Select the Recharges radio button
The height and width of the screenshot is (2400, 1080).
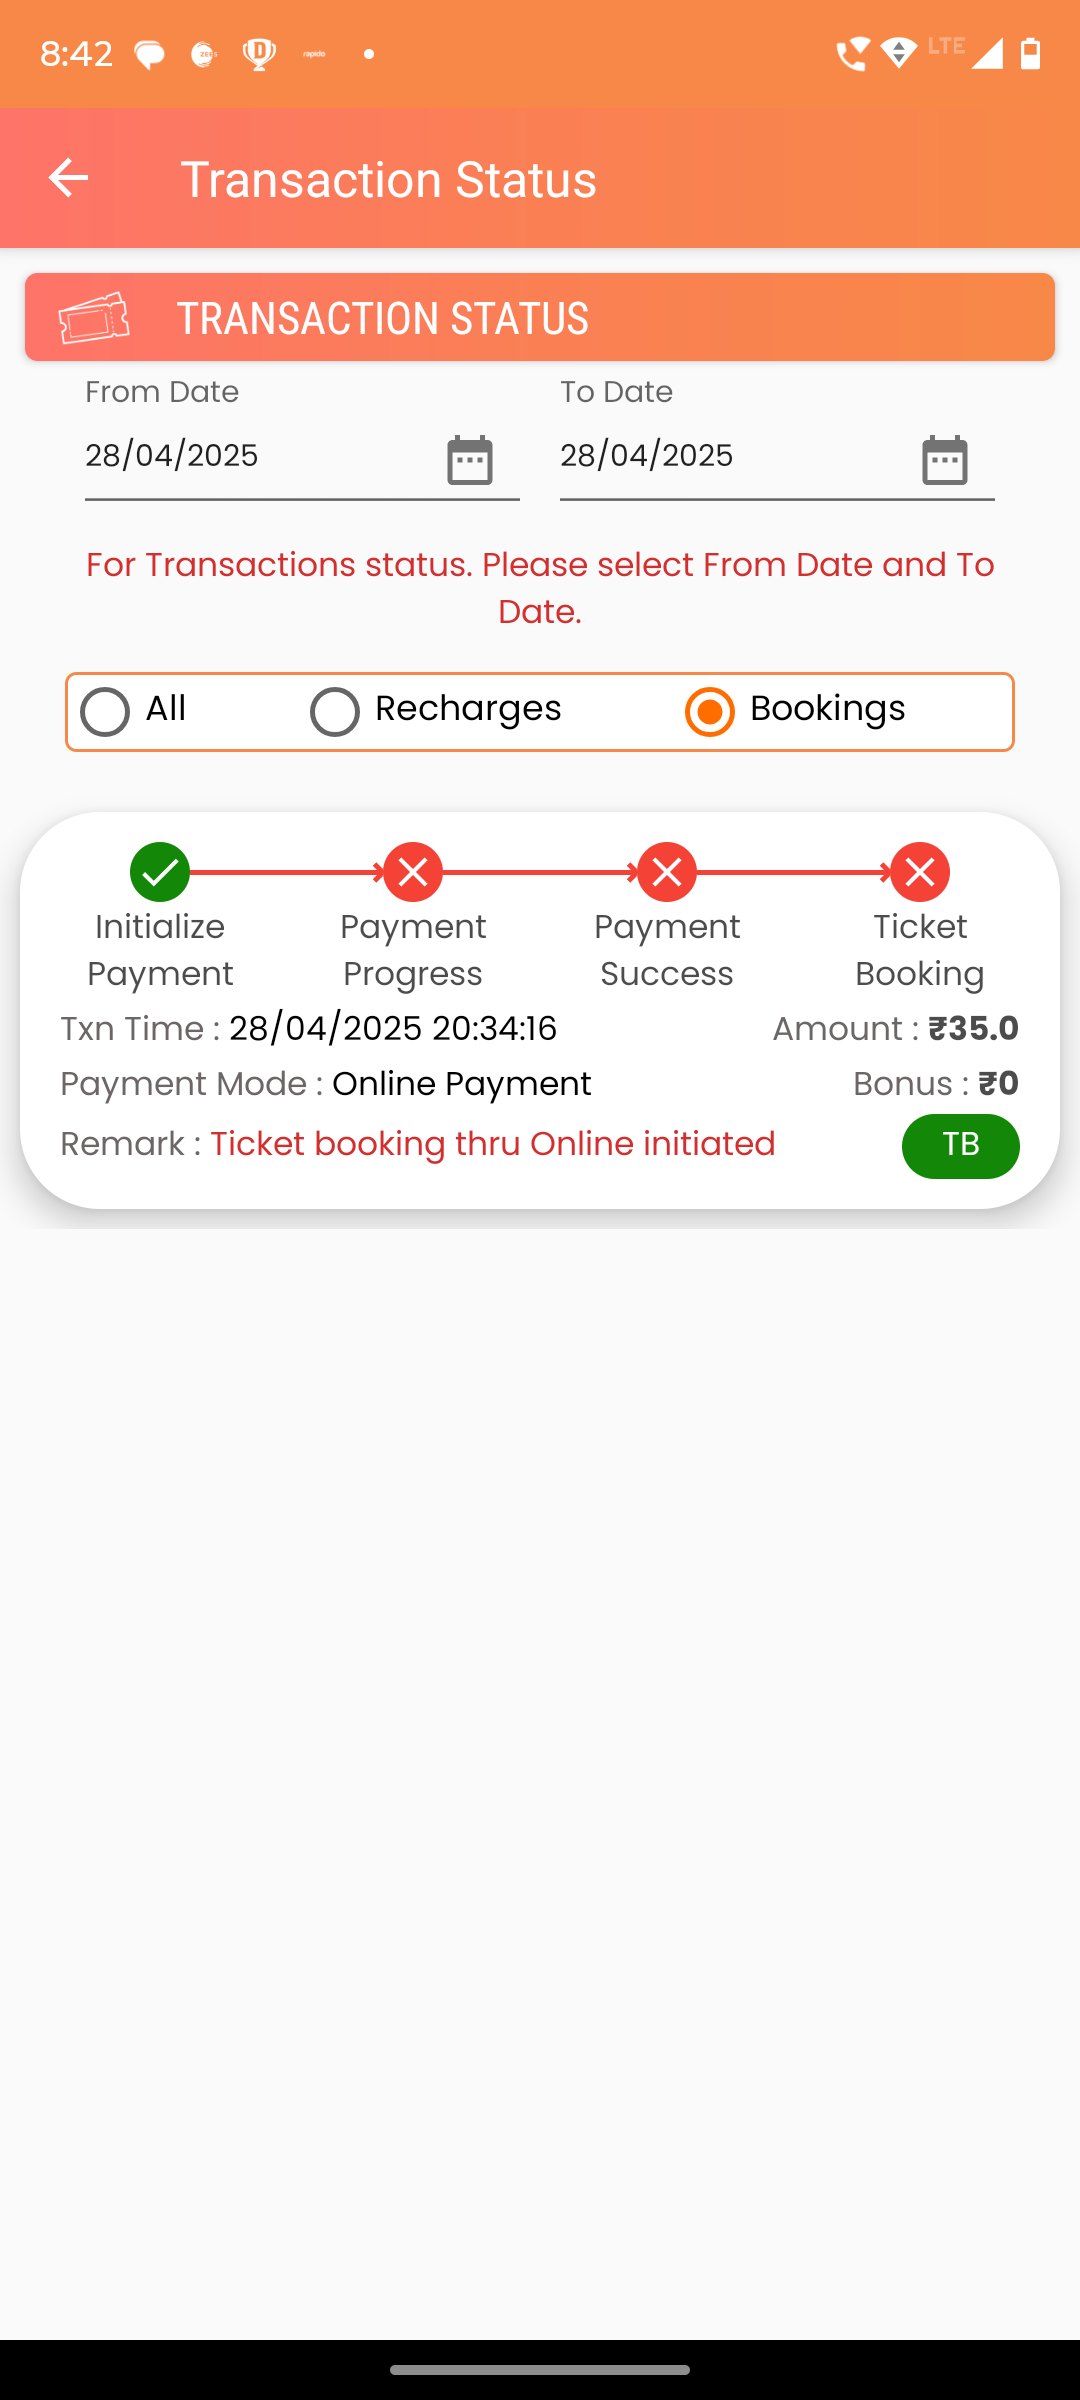[335, 712]
